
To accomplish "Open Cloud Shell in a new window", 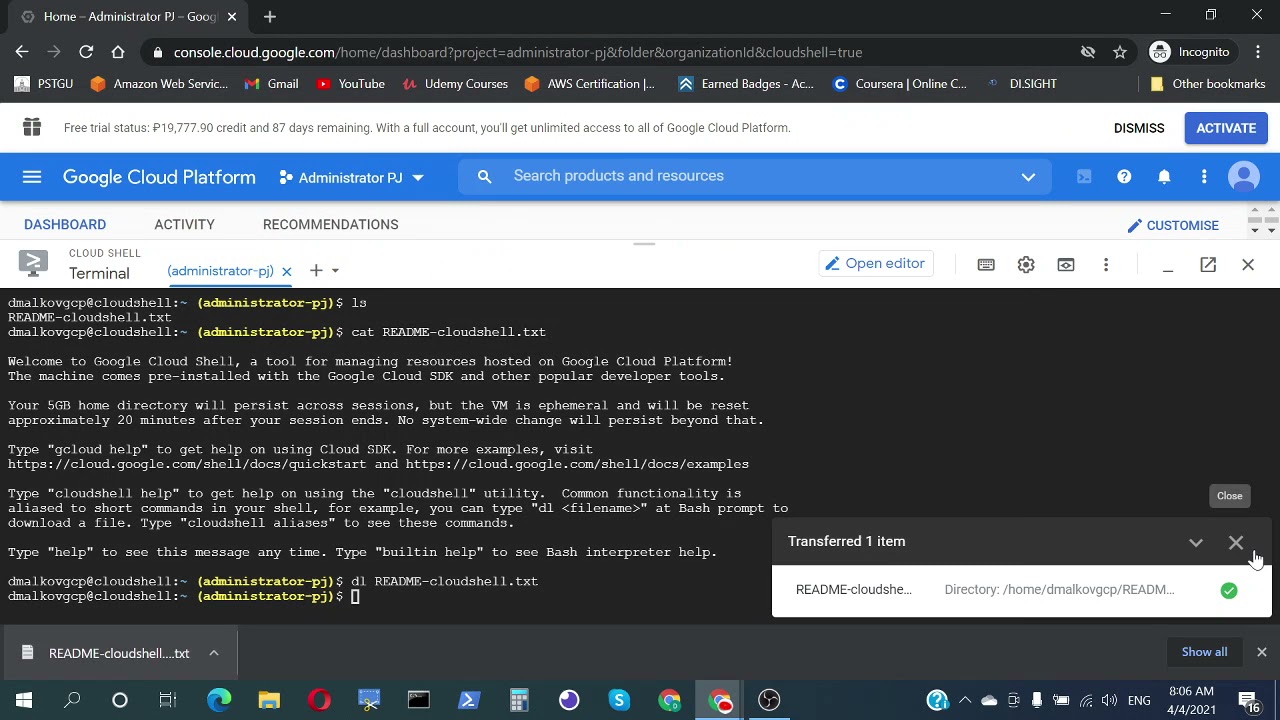I will pos(1208,264).
